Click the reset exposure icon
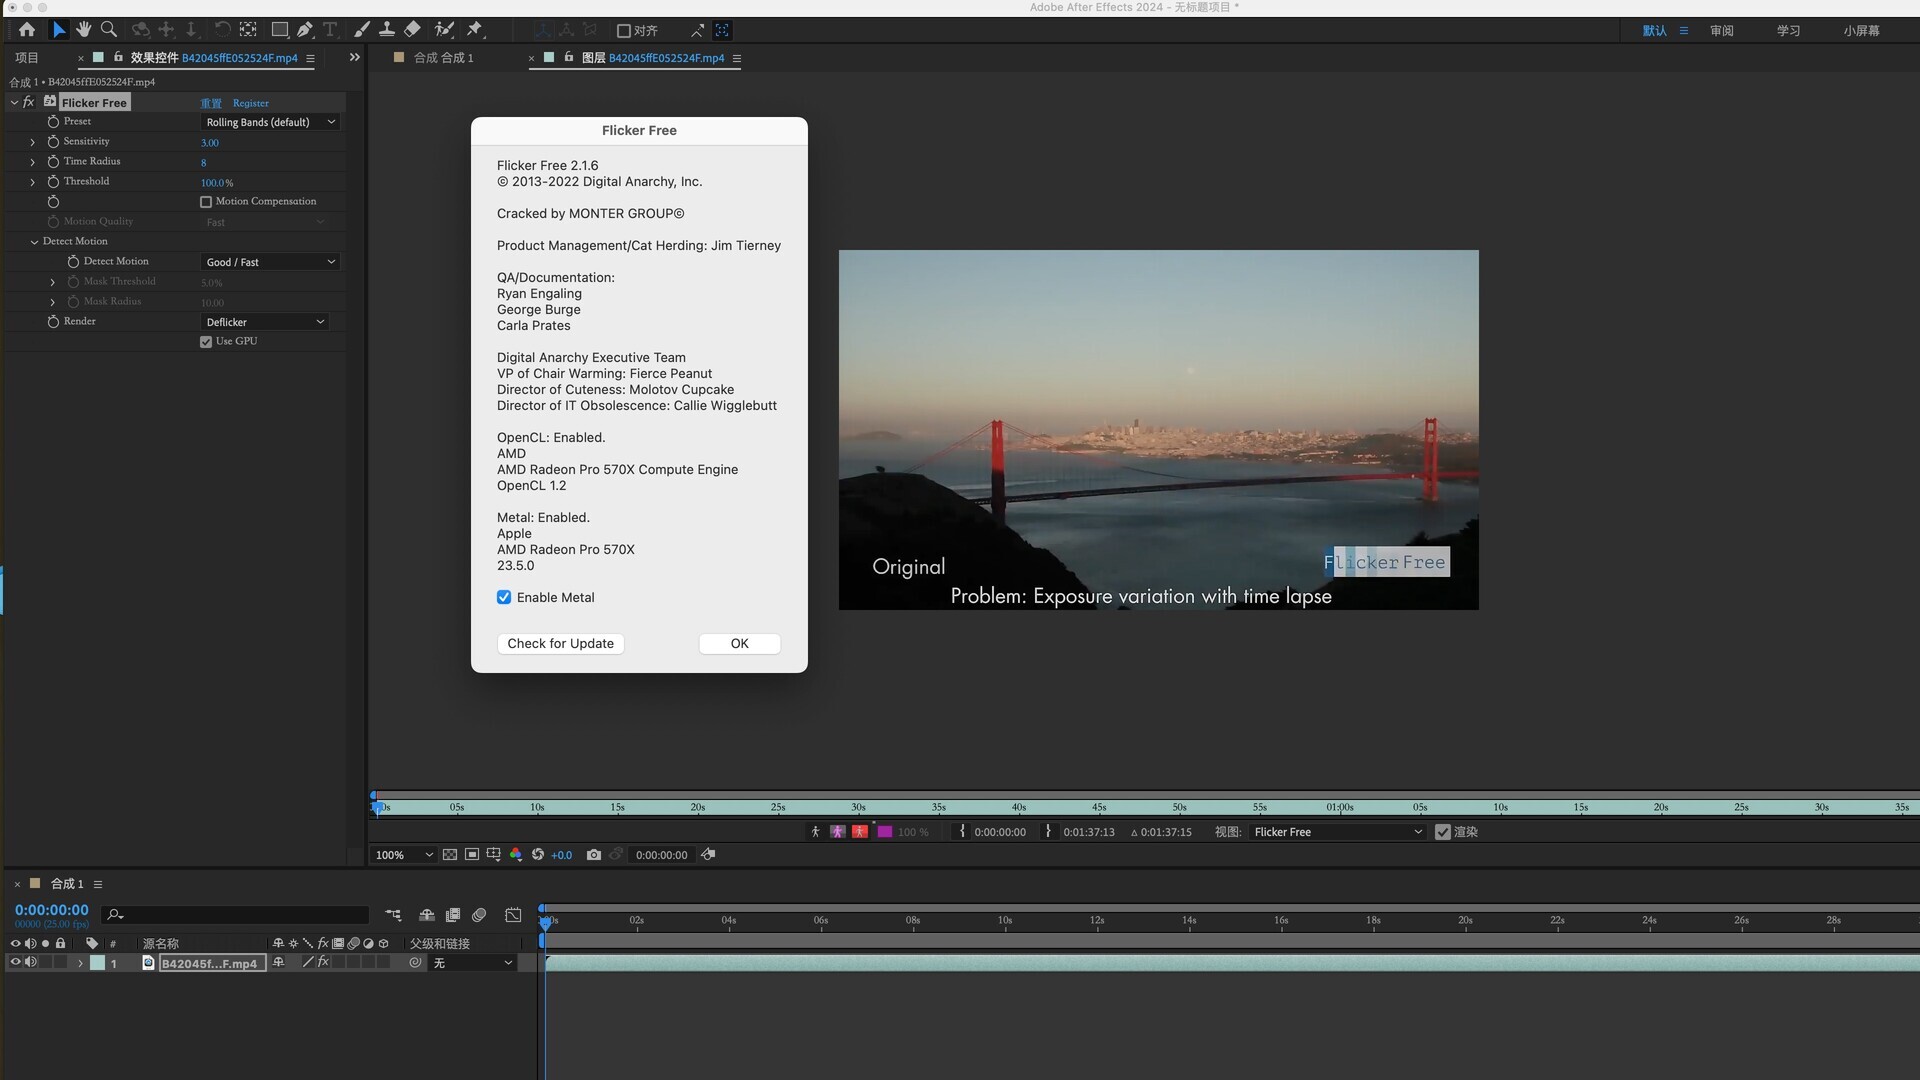This screenshot has height=1080, width=1920. pyautogui.click(x=538, y=855)
